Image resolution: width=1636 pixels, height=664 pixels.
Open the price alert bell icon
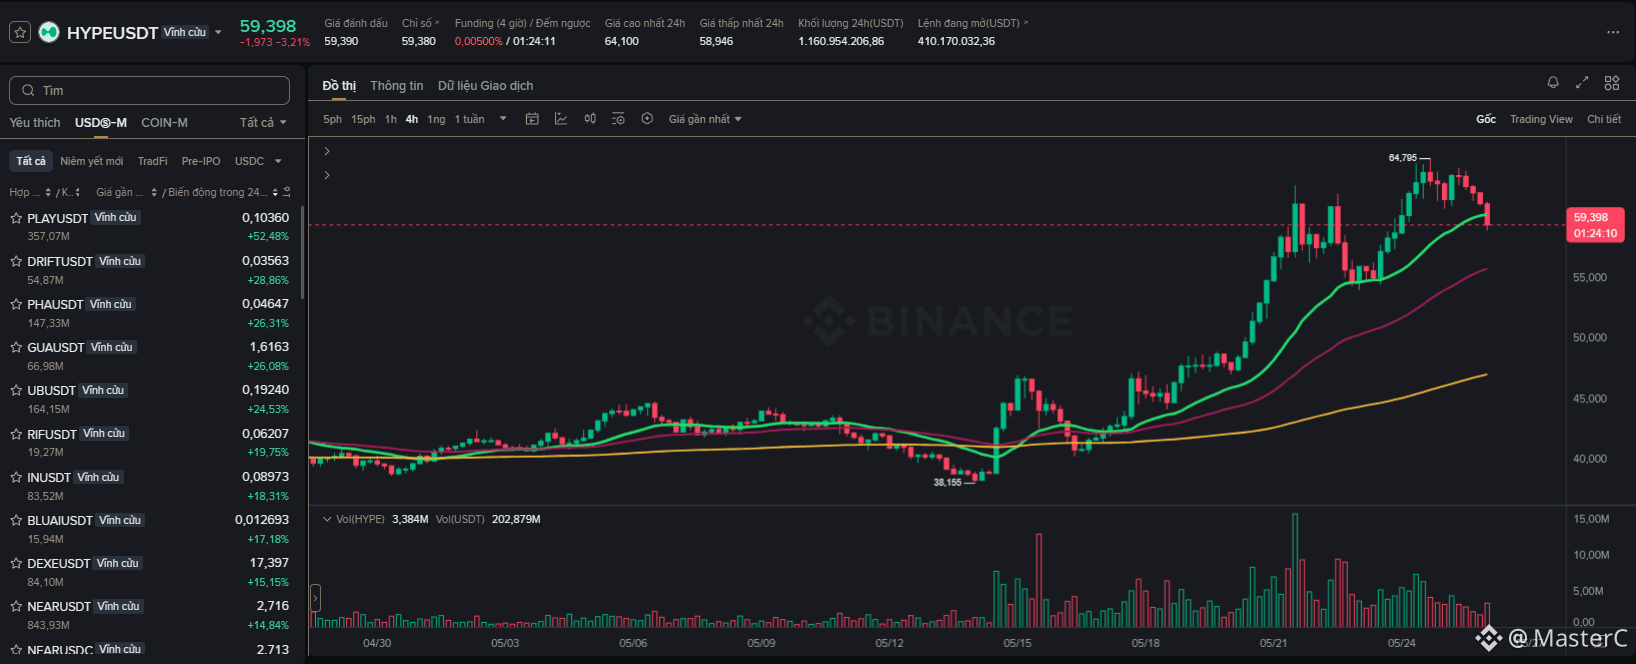[1553, 83]
